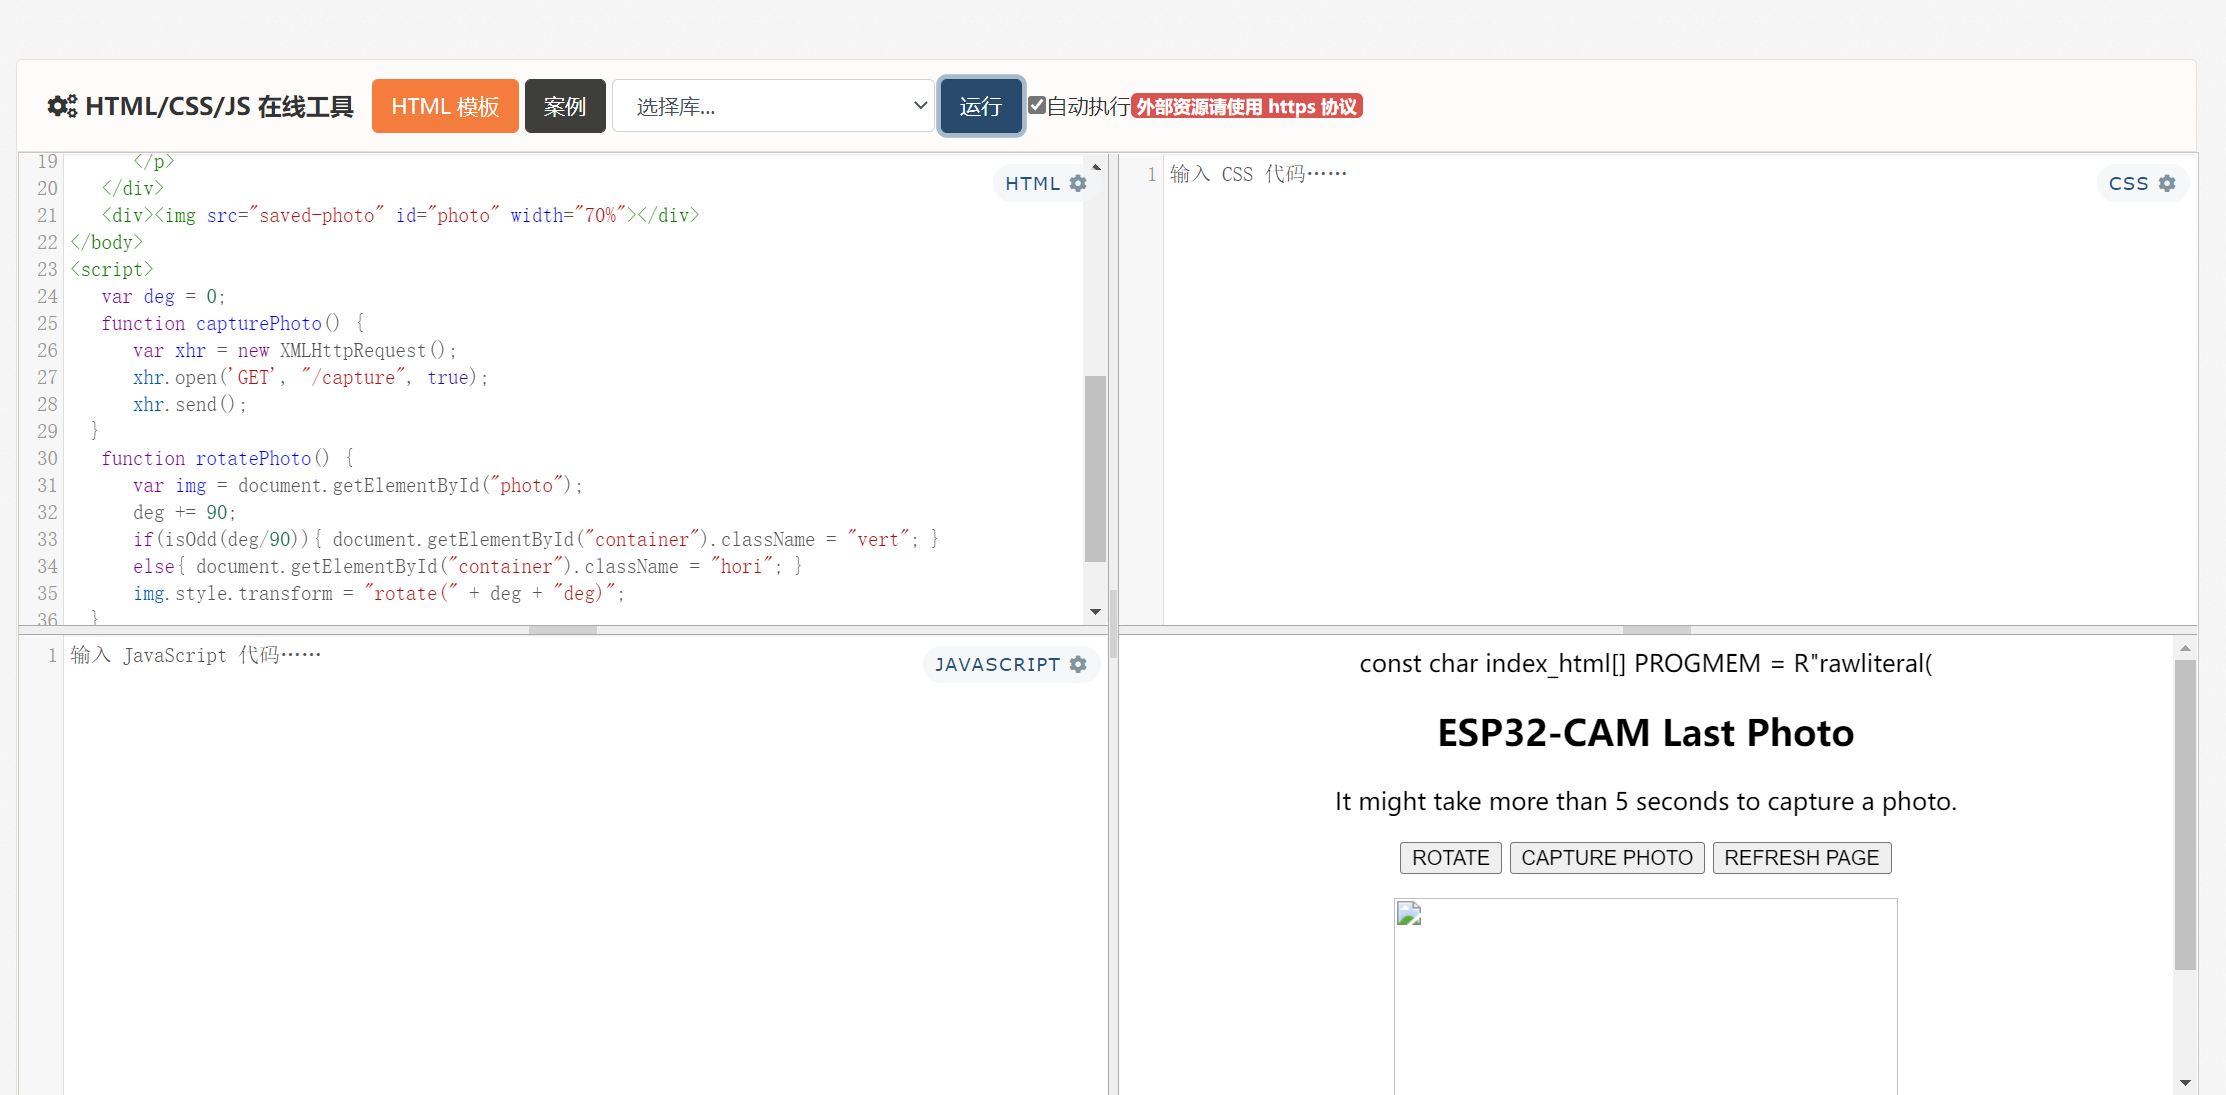Click 'const char index_html[]' text in preview
The height and width of the screenshot is (1095, 2226).
[x=1645, y=664]
